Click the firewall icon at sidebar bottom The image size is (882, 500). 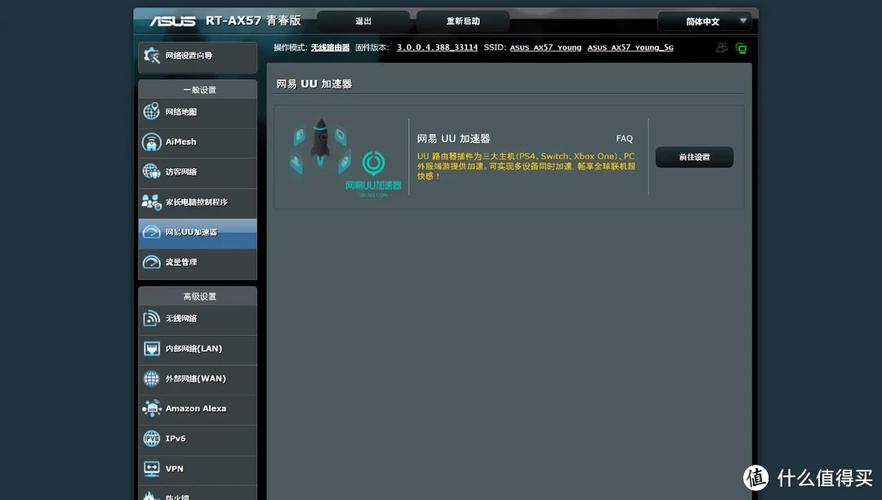click(149, 496)
